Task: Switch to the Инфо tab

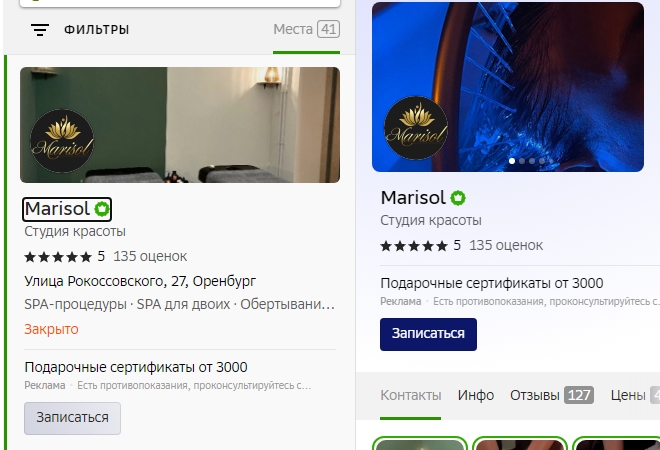Action: 476,395
